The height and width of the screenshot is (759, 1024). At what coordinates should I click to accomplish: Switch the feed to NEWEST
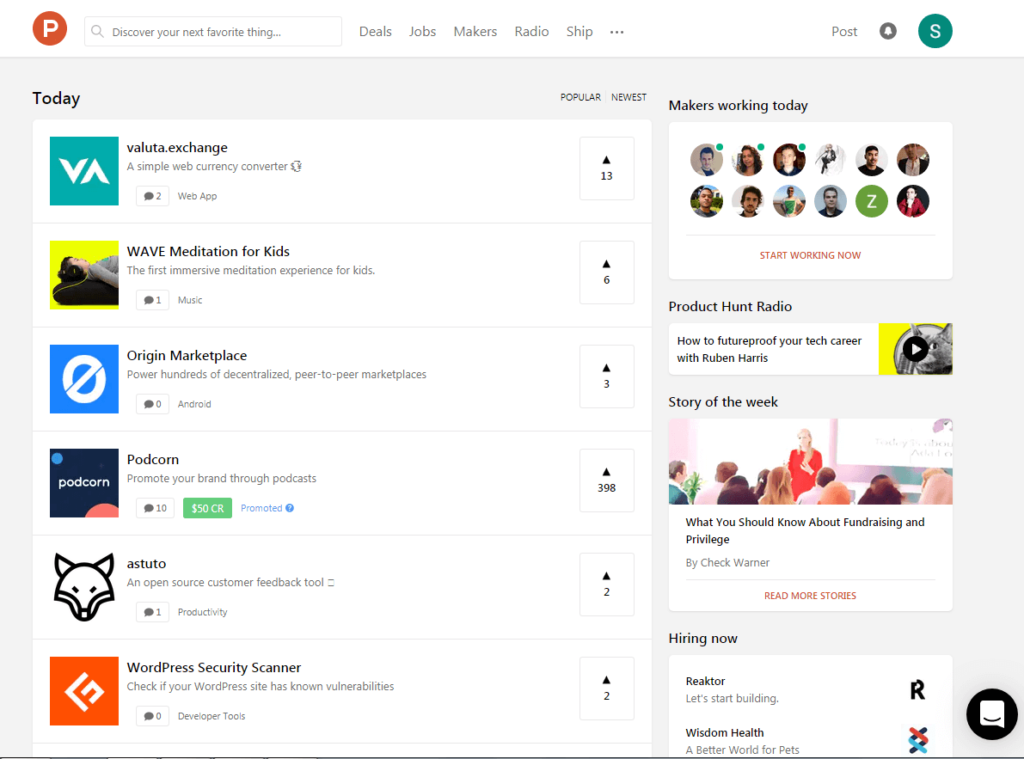coord(628,97)
